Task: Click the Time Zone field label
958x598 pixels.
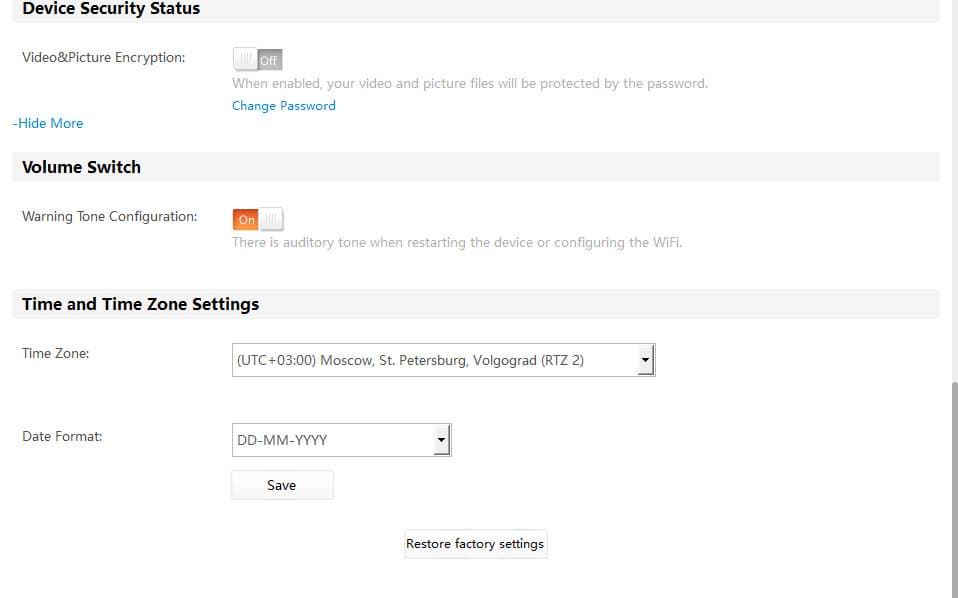Action: [56, 353]
